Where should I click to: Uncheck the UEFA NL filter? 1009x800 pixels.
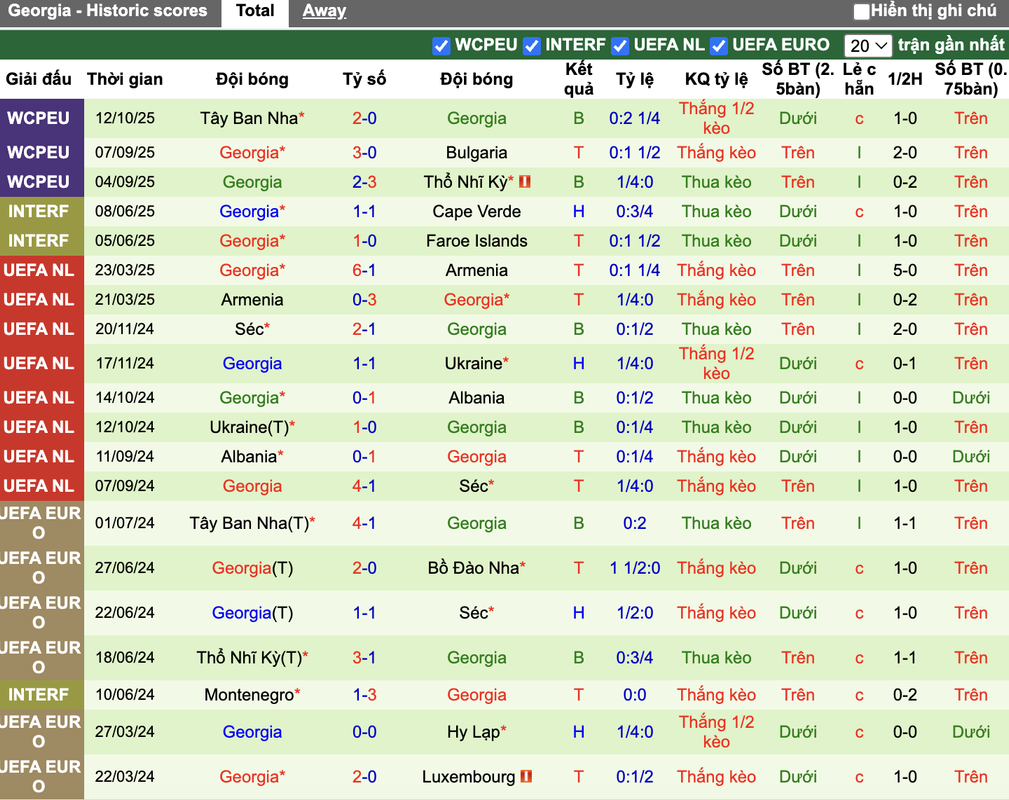(620, 46)
